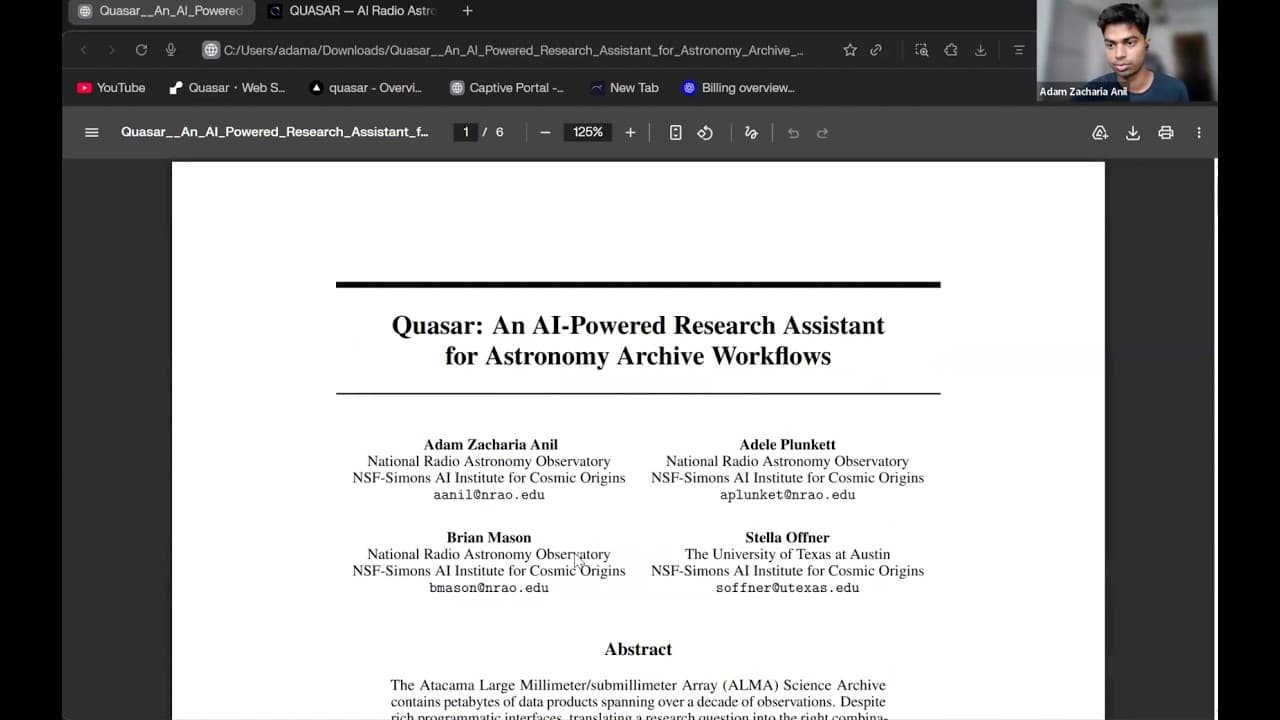The width and height of the screenshot is (1280, 720).
Task: Click the PDF redo arrow
Action: tap(822, 132)
